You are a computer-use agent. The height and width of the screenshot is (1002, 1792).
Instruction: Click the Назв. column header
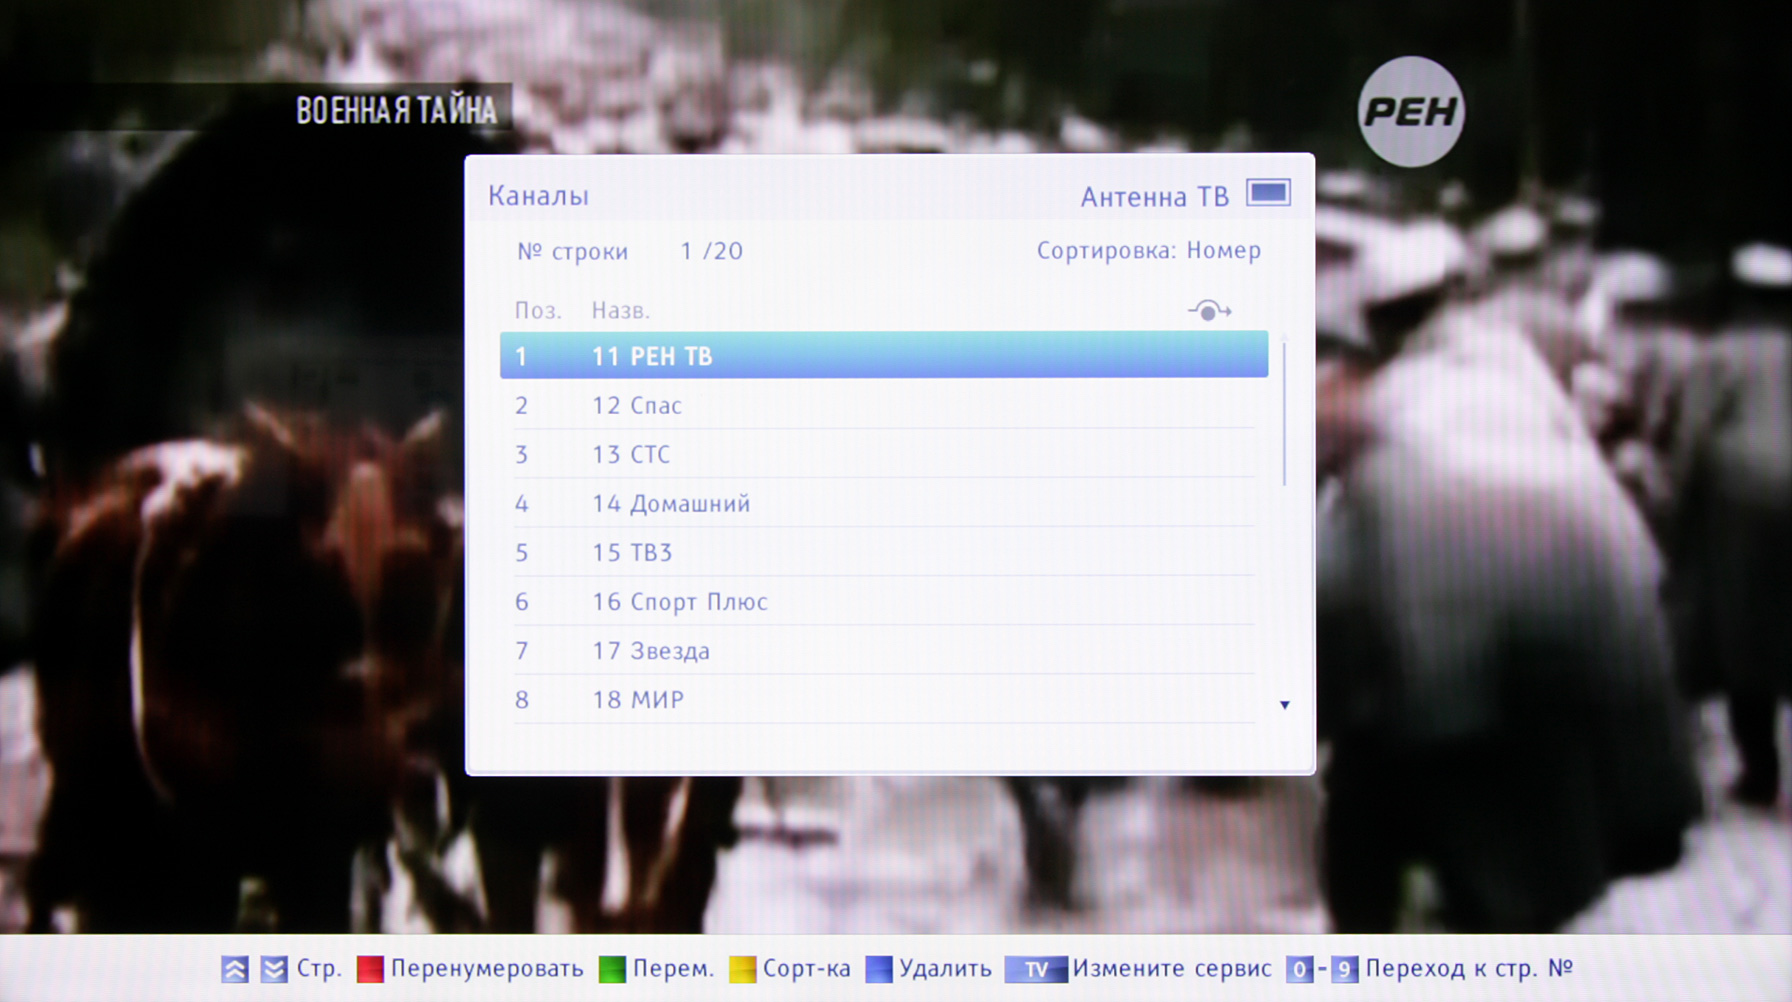621,311
